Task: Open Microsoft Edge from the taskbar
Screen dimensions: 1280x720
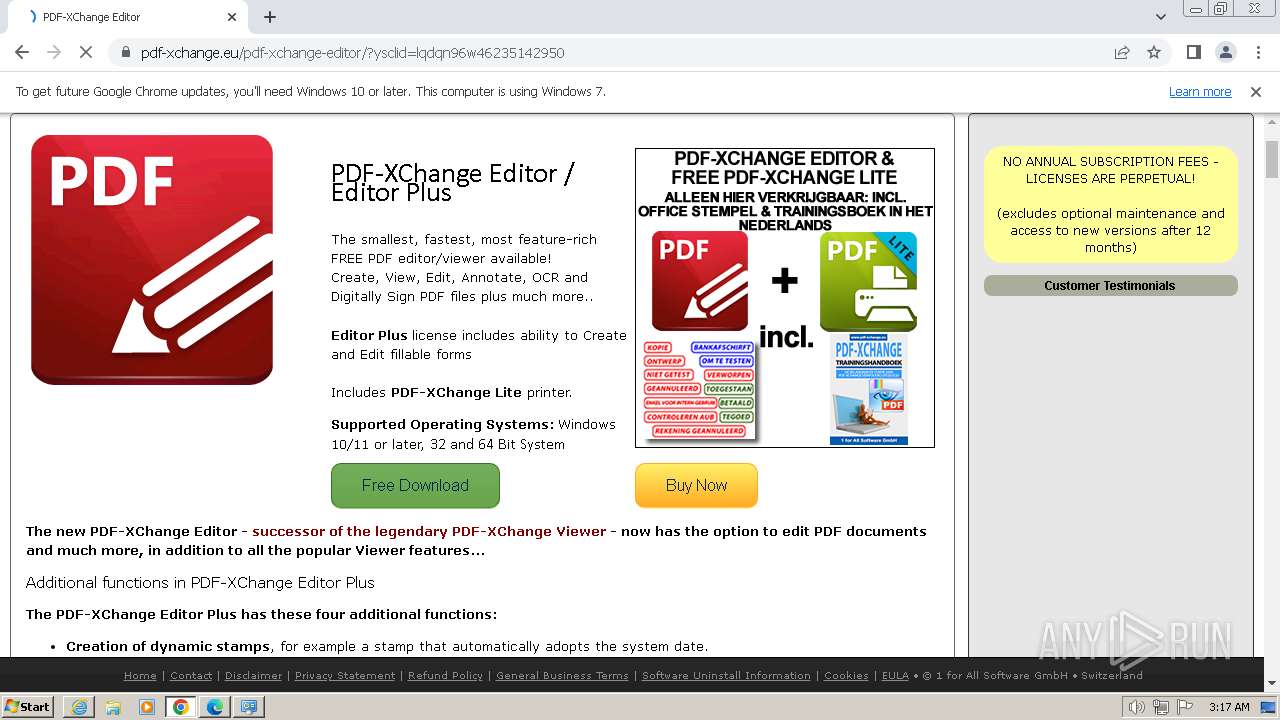Action: click(215, 707)
